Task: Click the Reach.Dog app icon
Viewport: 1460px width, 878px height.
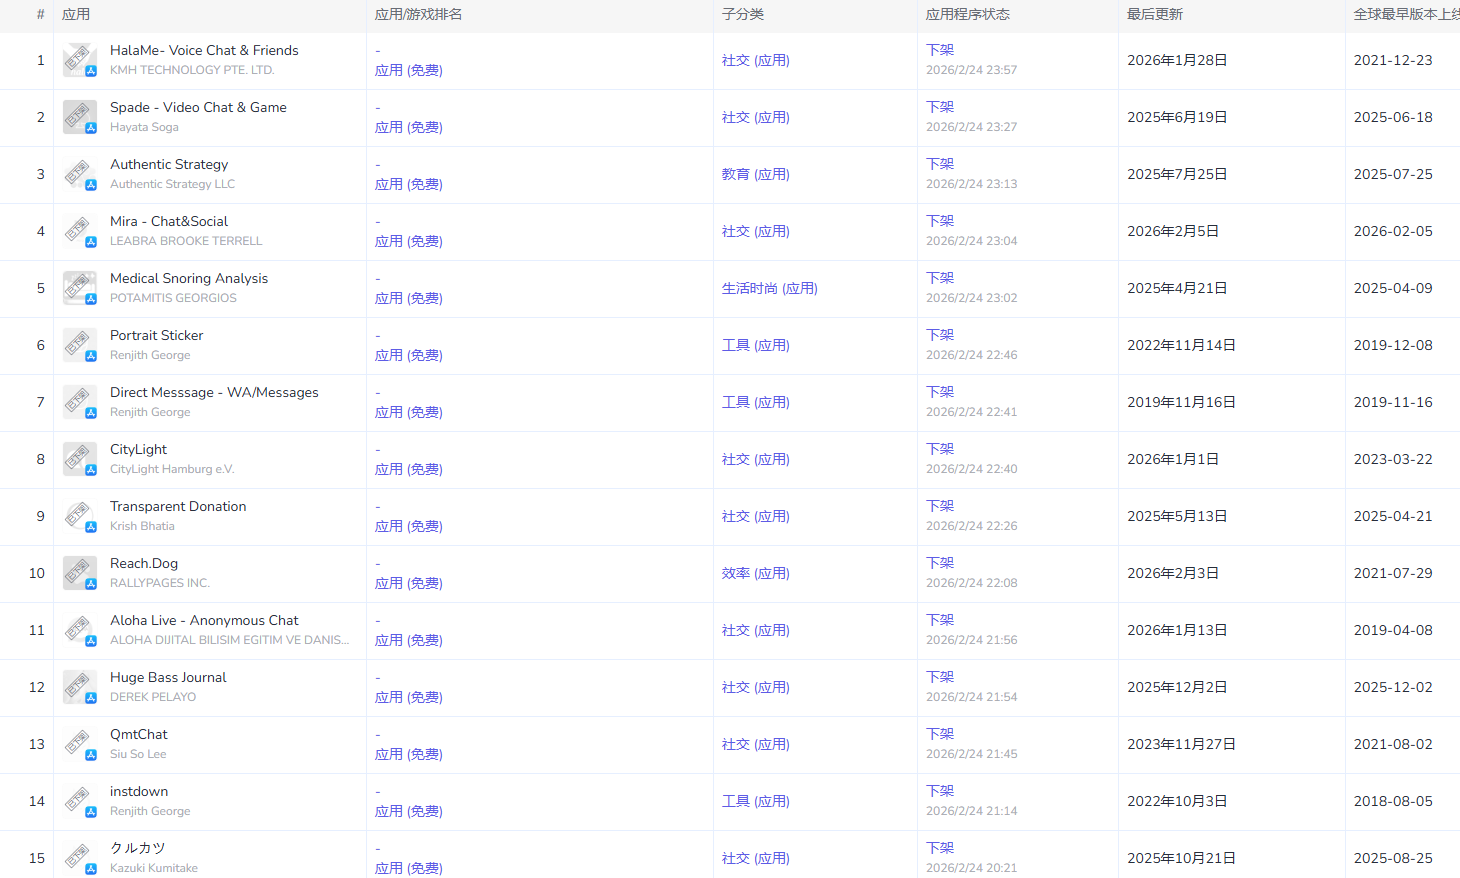Action: coord(80,573)
